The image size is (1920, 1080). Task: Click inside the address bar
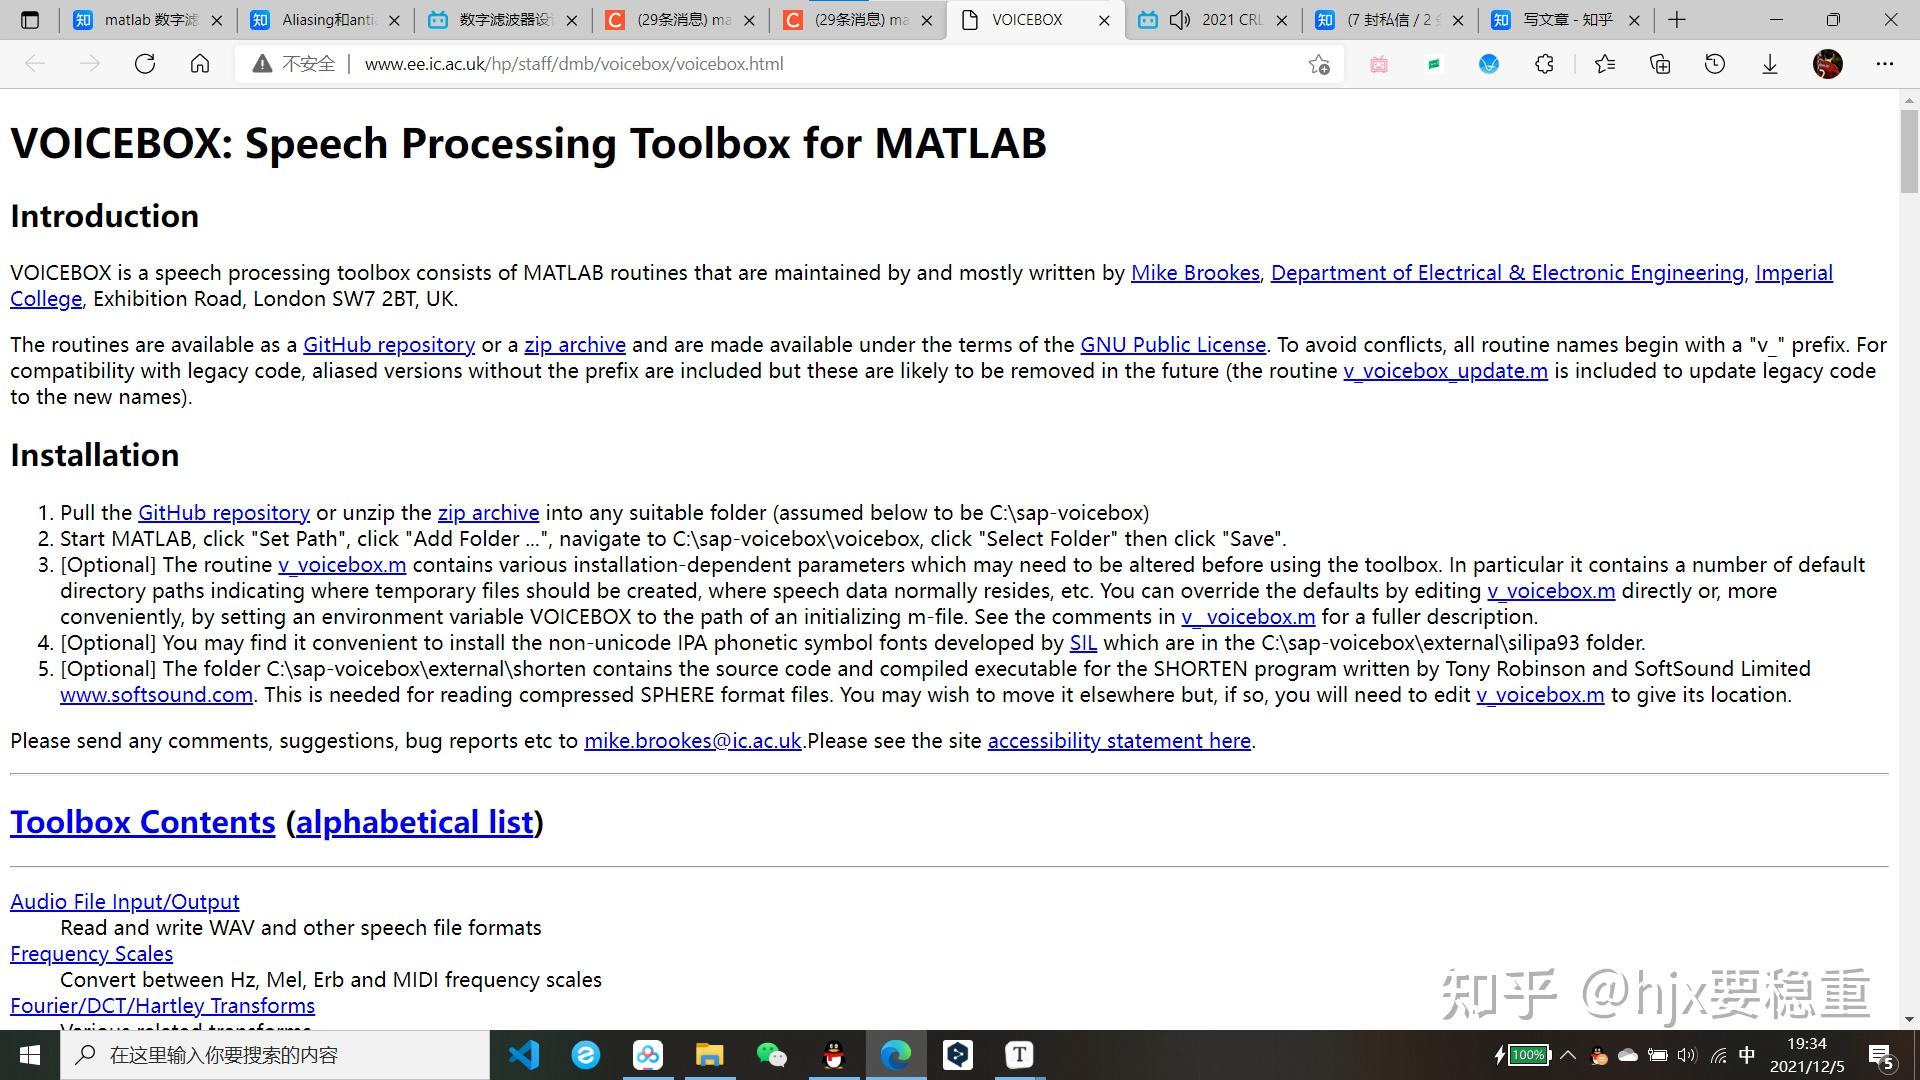pos(700,63)
